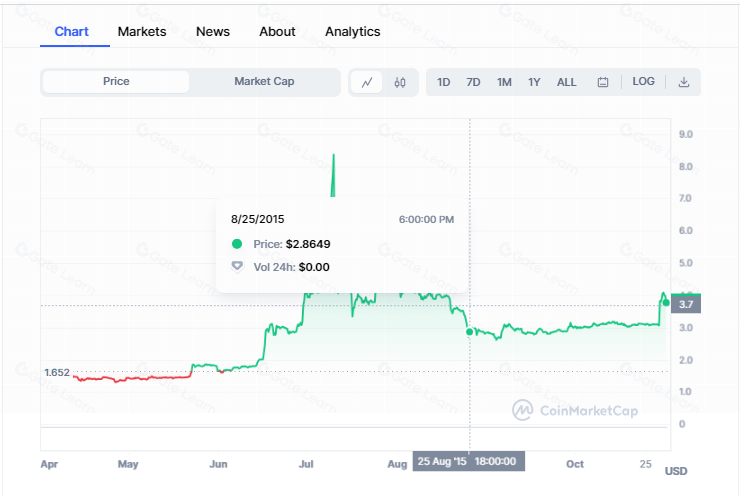Toggle LOG scale on chart
Image resolution: width=740 pixels, height=496 pixels.
(x=643, y=82)
